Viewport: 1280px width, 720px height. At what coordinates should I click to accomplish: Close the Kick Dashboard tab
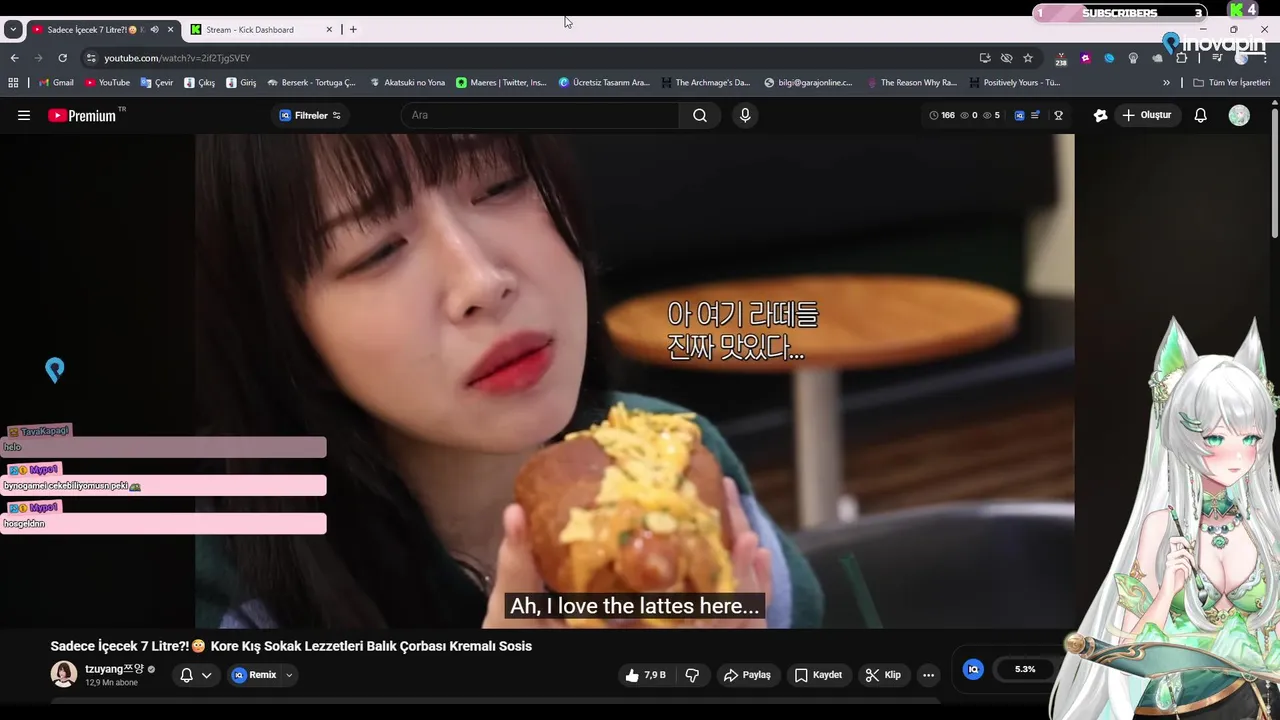[329, 30]
